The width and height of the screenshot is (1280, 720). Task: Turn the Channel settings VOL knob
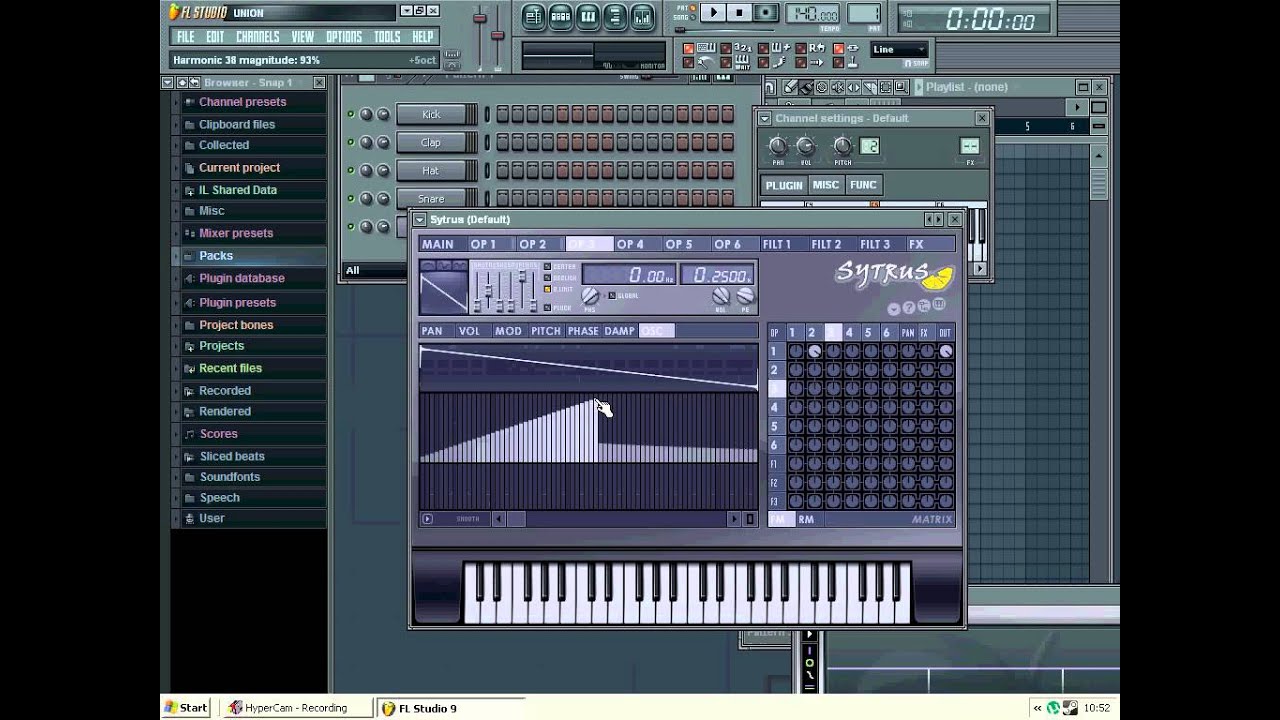805,147
